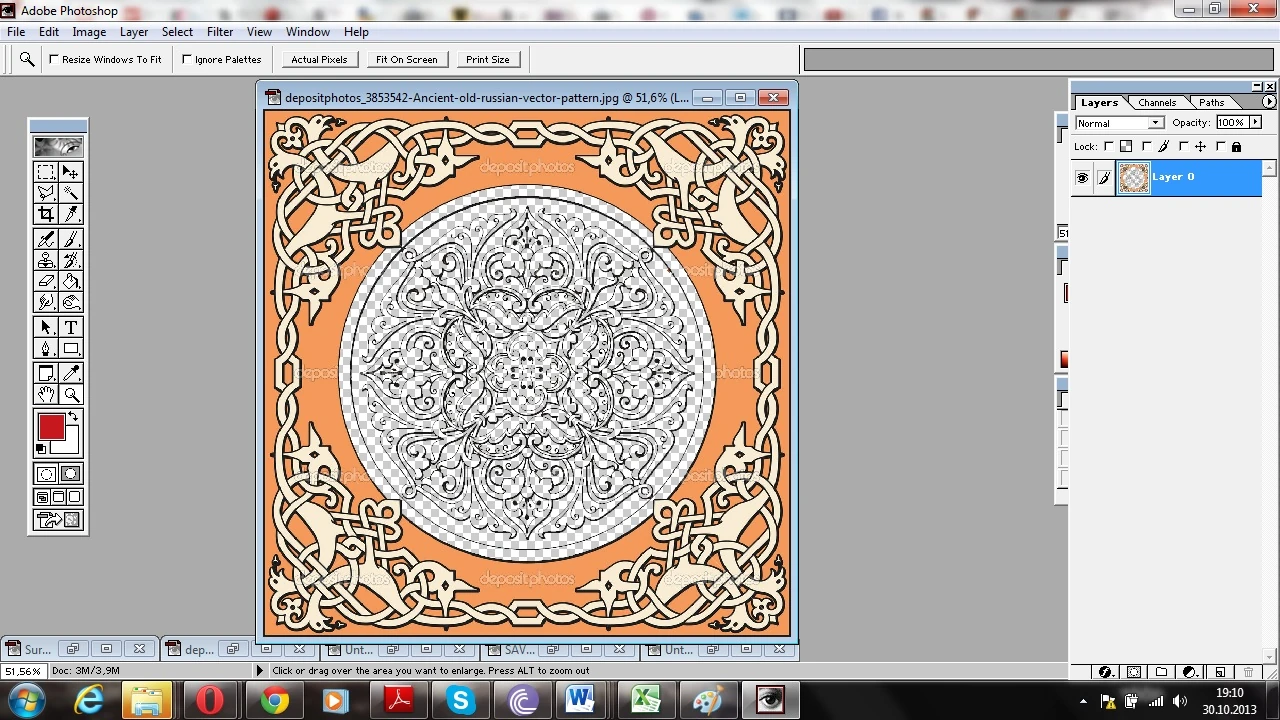Image resolution: width=1280 pixels, height=720 pixels.
Task: Choose the Clone Stamp tool
Action: (46, 260)
